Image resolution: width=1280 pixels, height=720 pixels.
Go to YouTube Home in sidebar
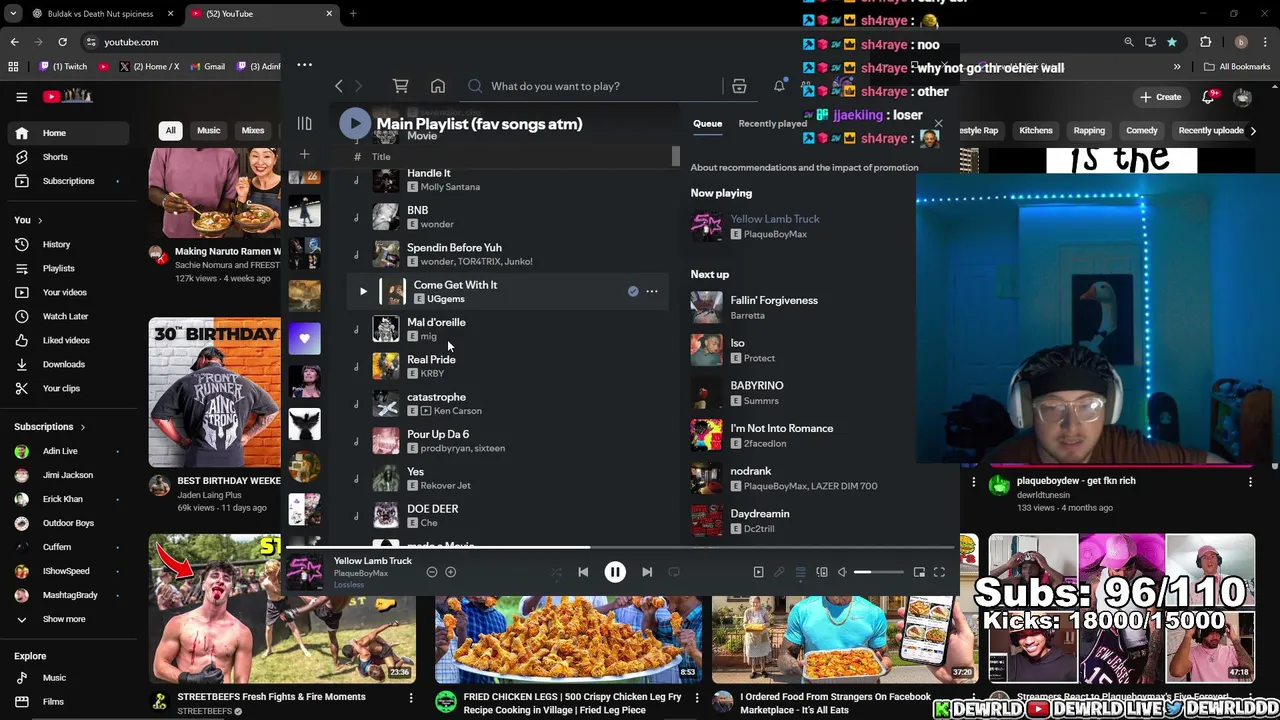[x=68, y=133]
